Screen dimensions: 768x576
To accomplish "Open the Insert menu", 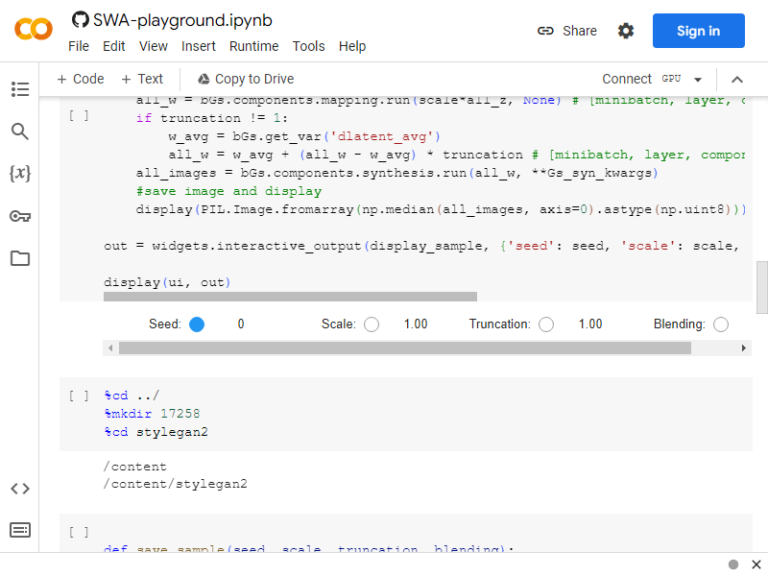I will [x=198, y=46].
